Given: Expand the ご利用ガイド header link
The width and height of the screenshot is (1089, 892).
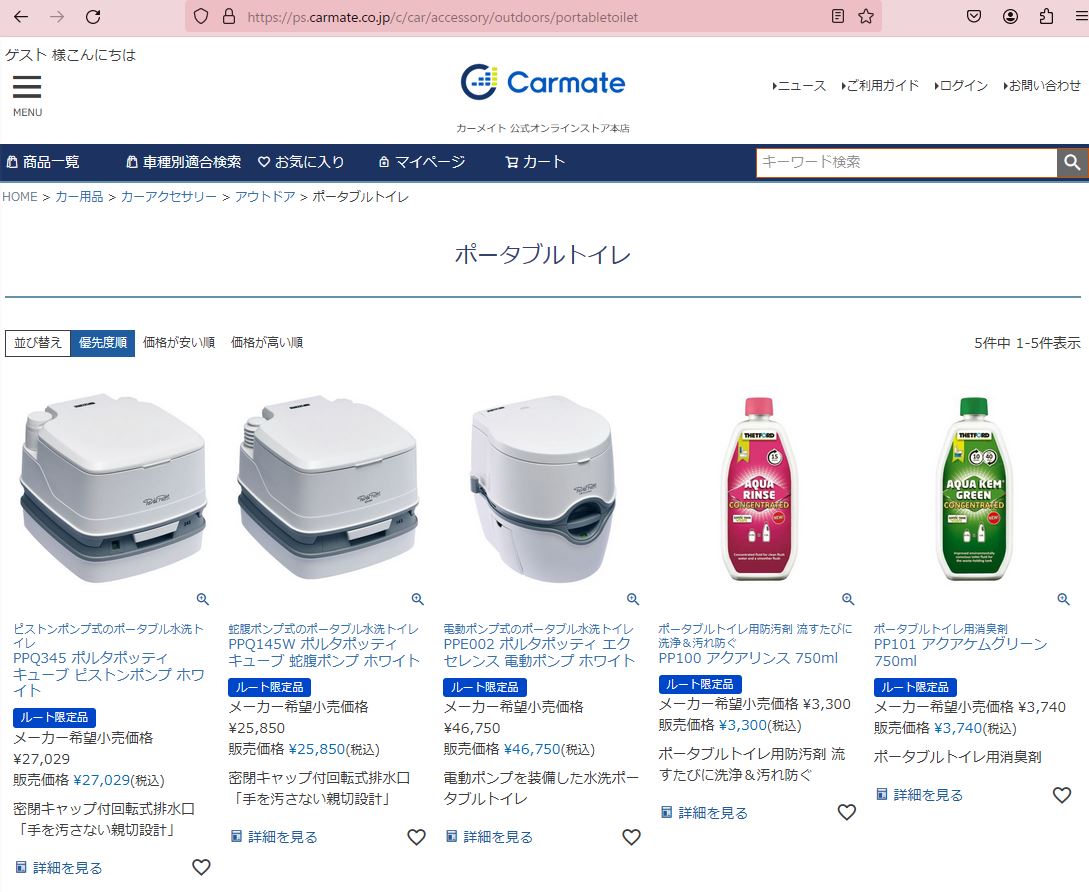Looking at the screenshot, I should (x=880, y=85).
